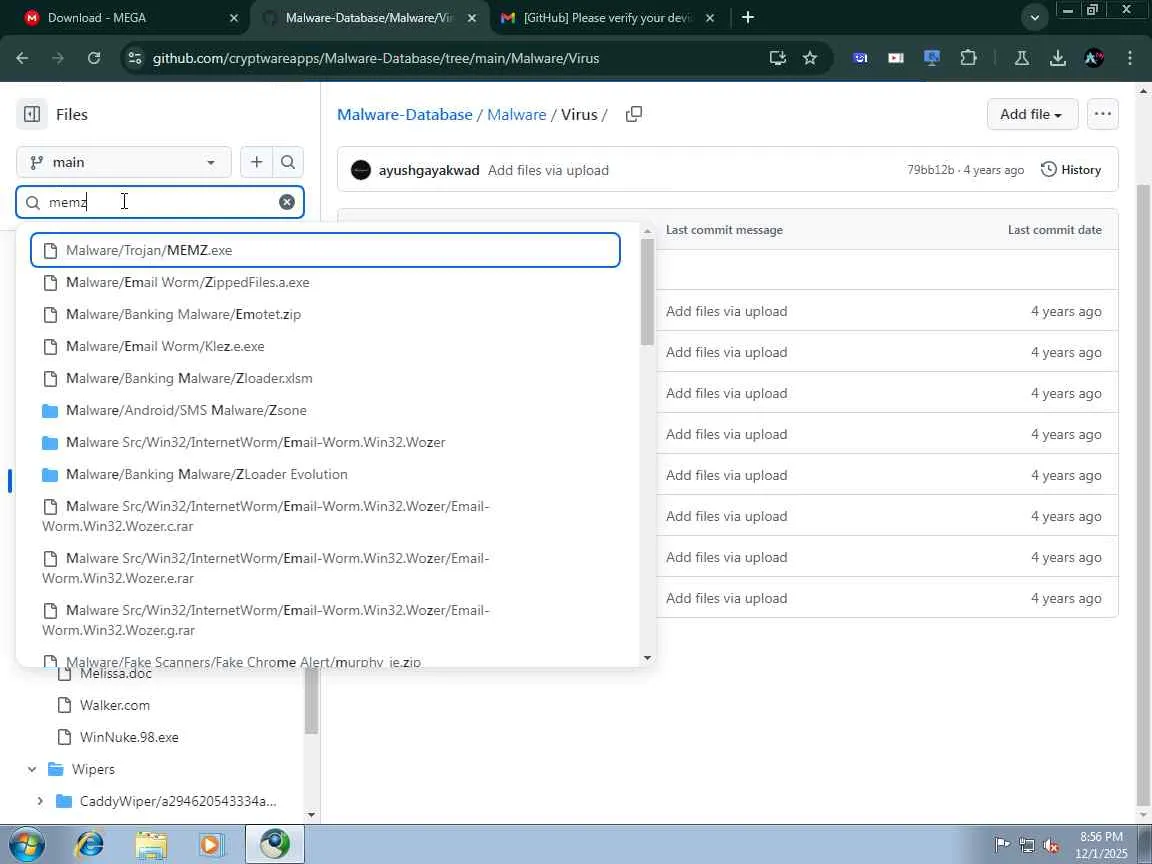This screenshot has width=1152, height=864.
Task: Choose the Klez.e.exe search result
Action: (x=325, y=346)
